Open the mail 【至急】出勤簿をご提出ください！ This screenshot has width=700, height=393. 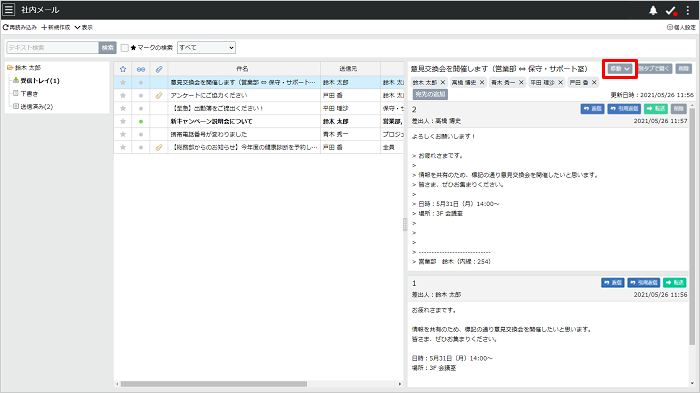click(217, 109)
